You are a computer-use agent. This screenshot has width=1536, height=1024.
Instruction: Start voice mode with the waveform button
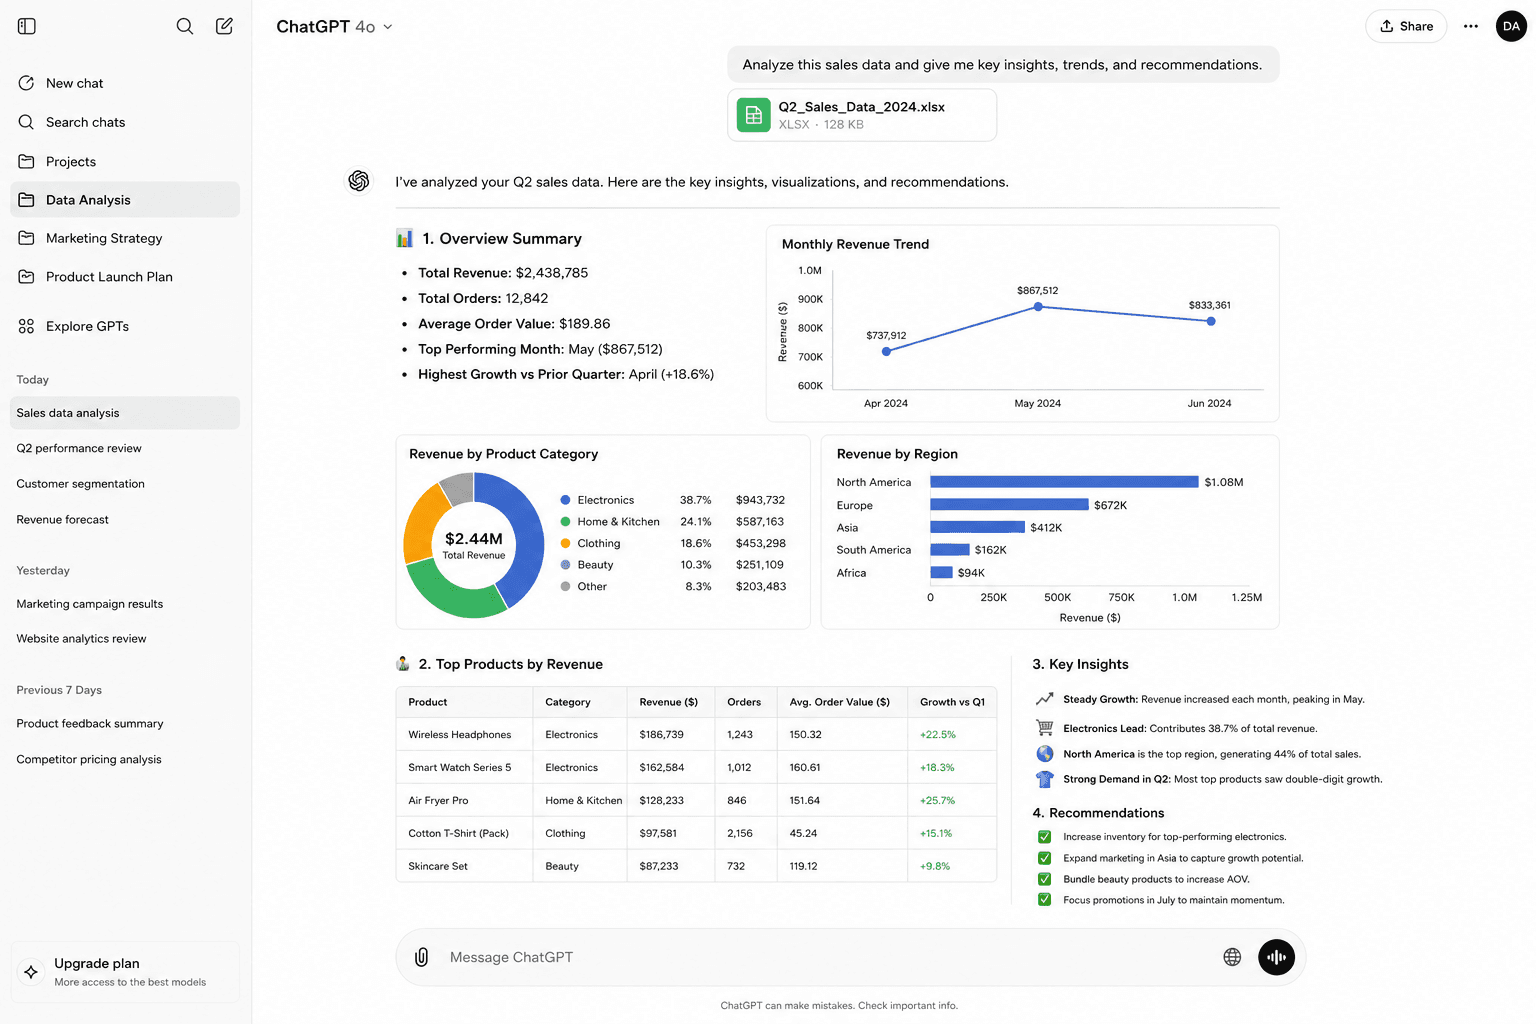pyautogui.click(x=1277, y=957)
